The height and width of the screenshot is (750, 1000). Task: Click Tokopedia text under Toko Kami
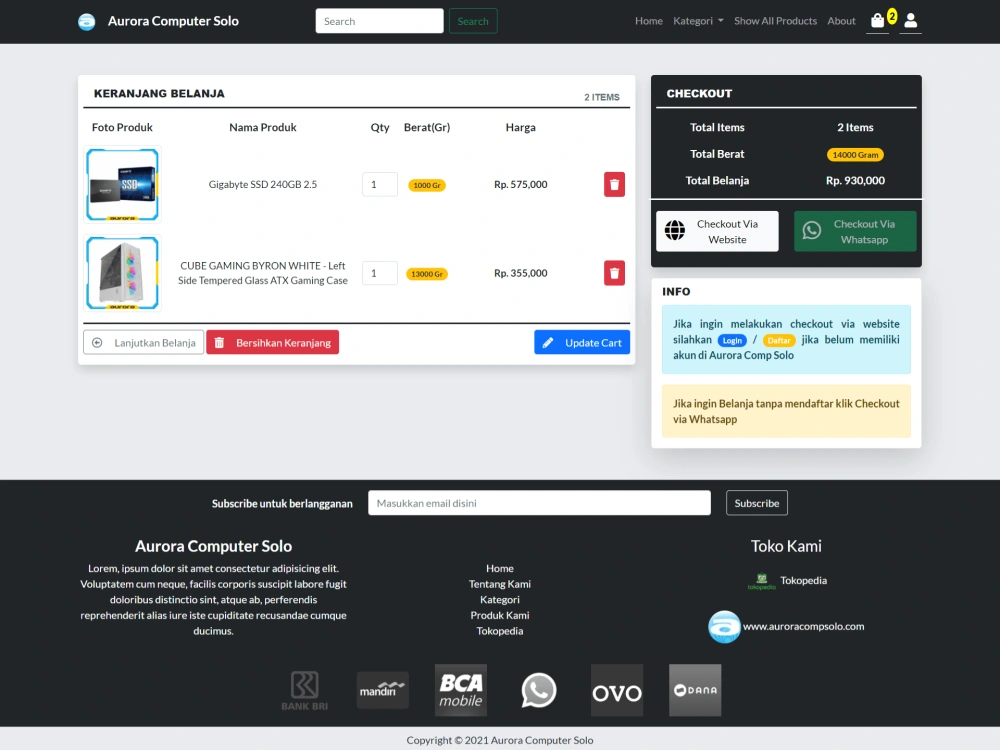coord(804,580)
